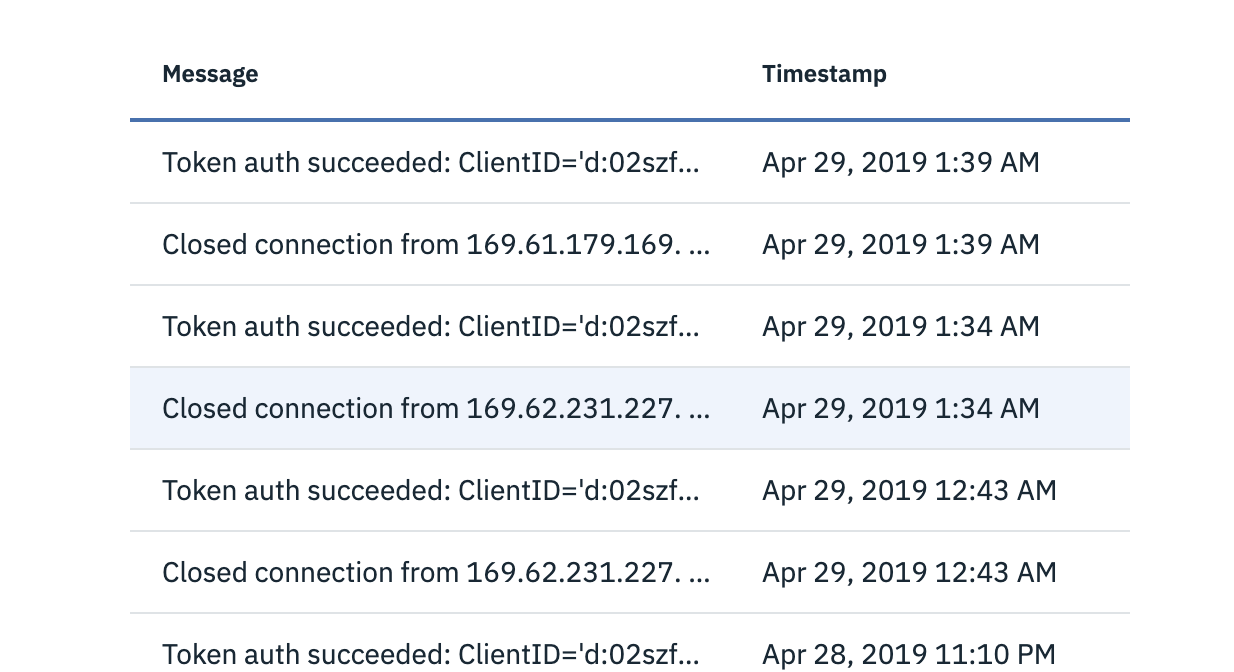Click the timestamp on the highlighted row
The height and width of the screenshot is (672, 1234).
(x=900, y=408)
